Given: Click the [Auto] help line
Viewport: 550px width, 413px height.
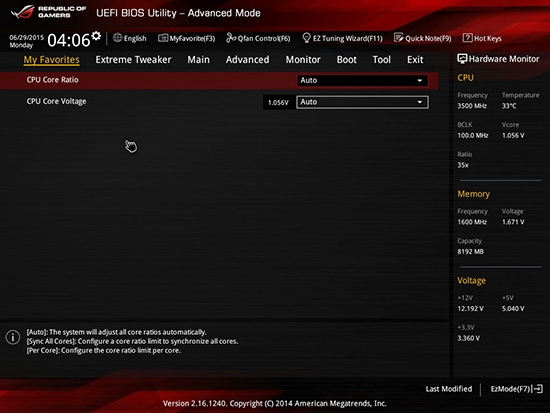Looking at the screenshot, I should click(x=116, y=332).
